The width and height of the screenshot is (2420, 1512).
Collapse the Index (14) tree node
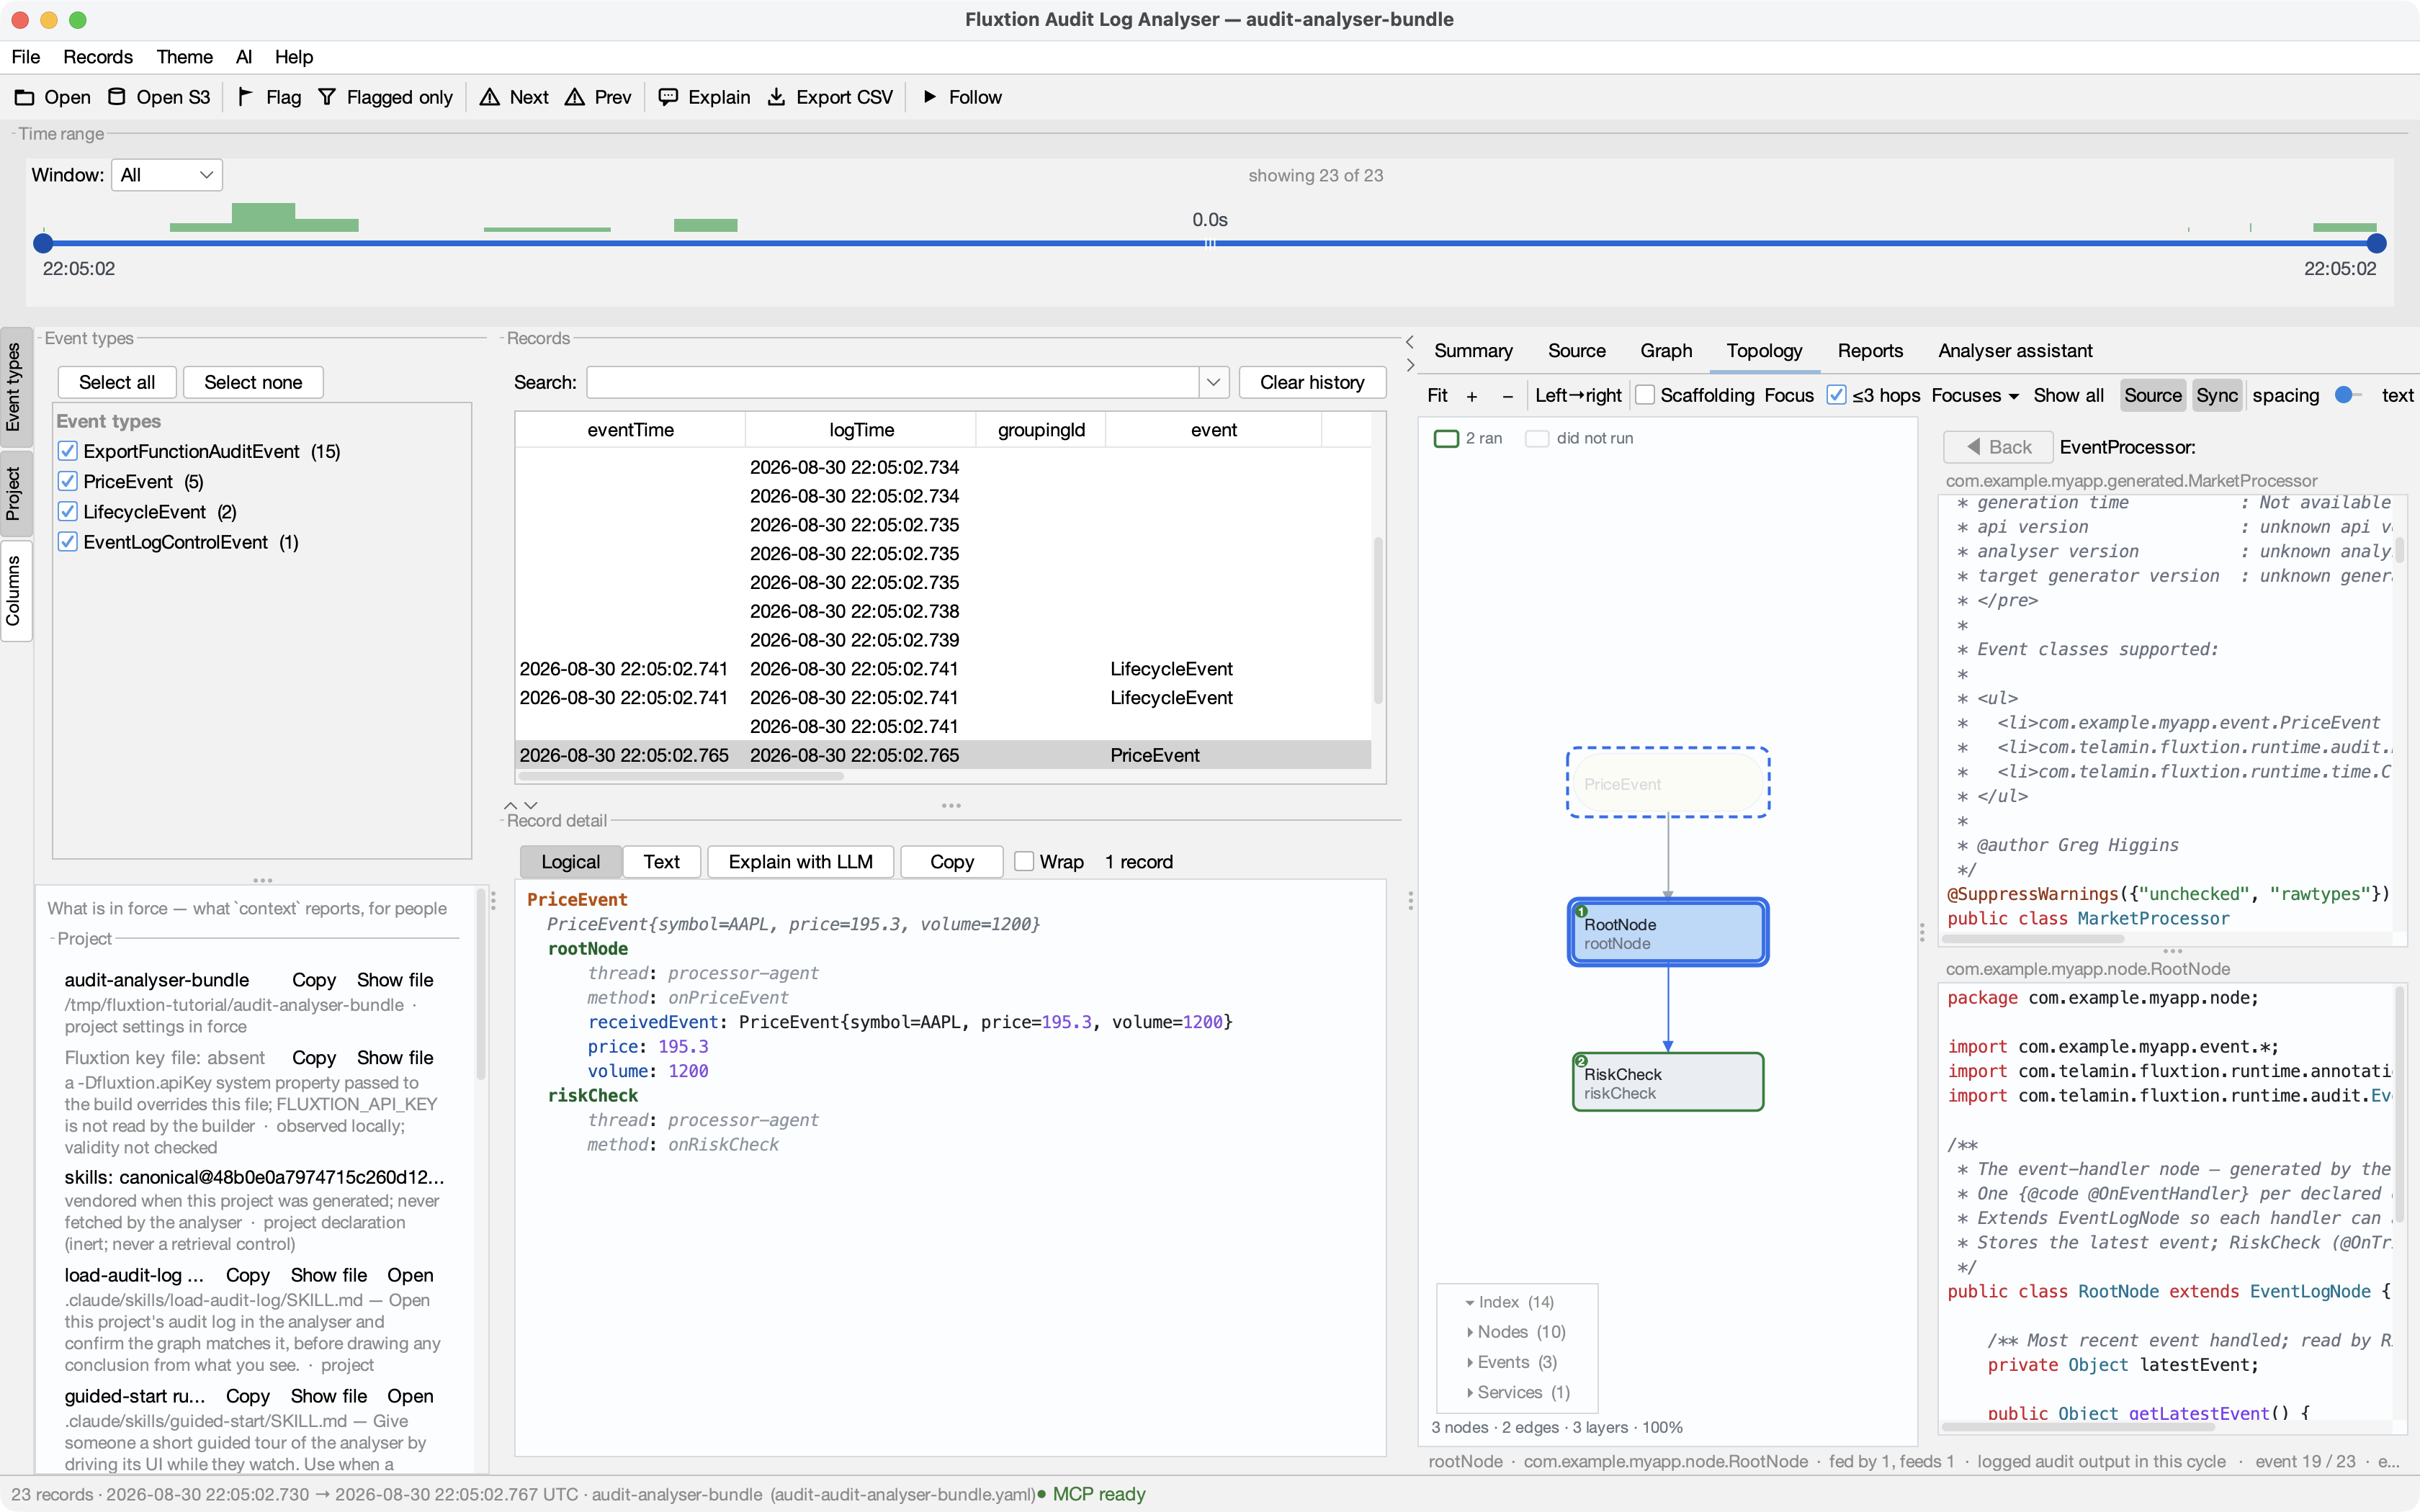tap(1470, 1303)
